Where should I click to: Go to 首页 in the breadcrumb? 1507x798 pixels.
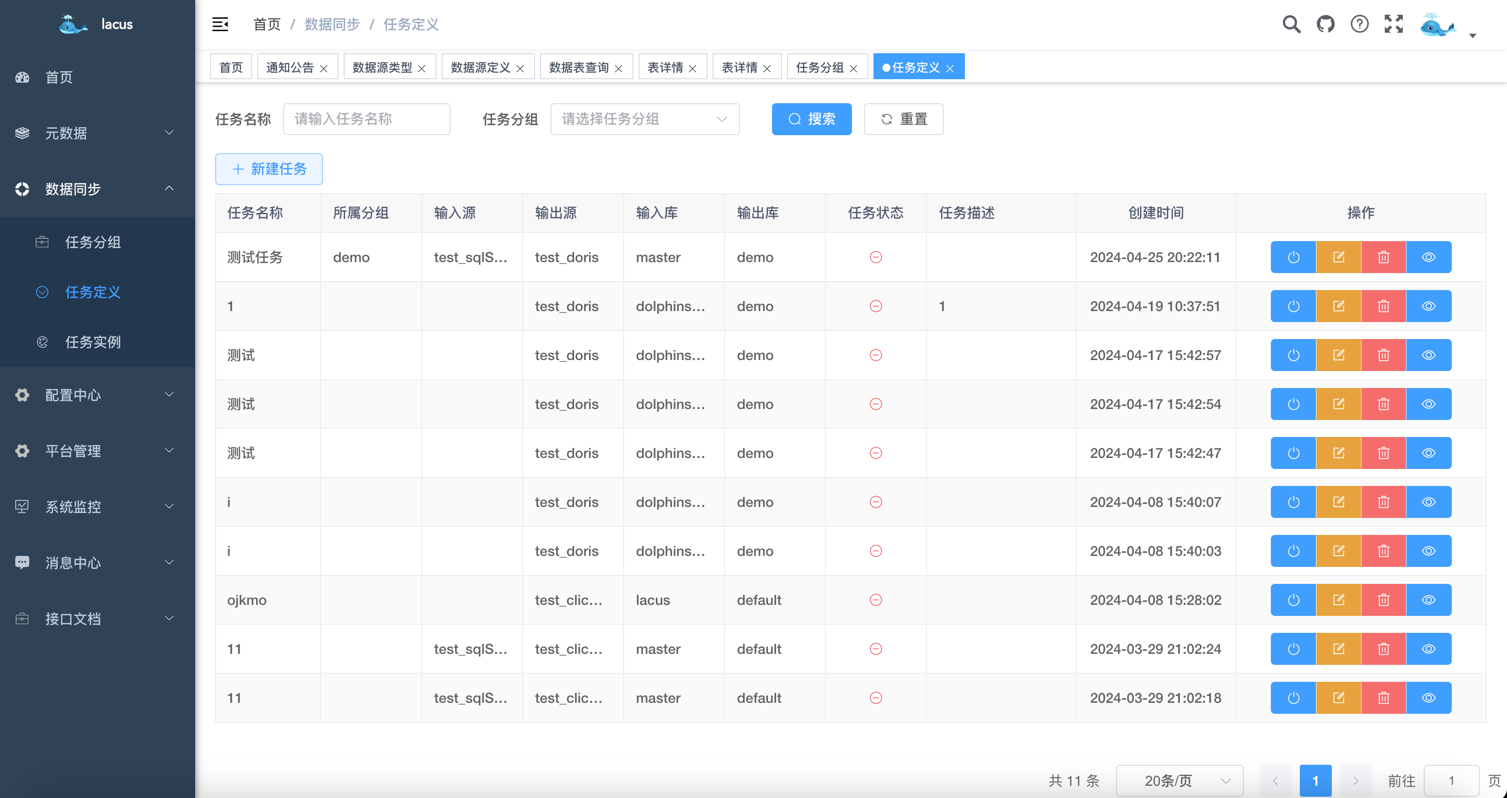[267, 24]
